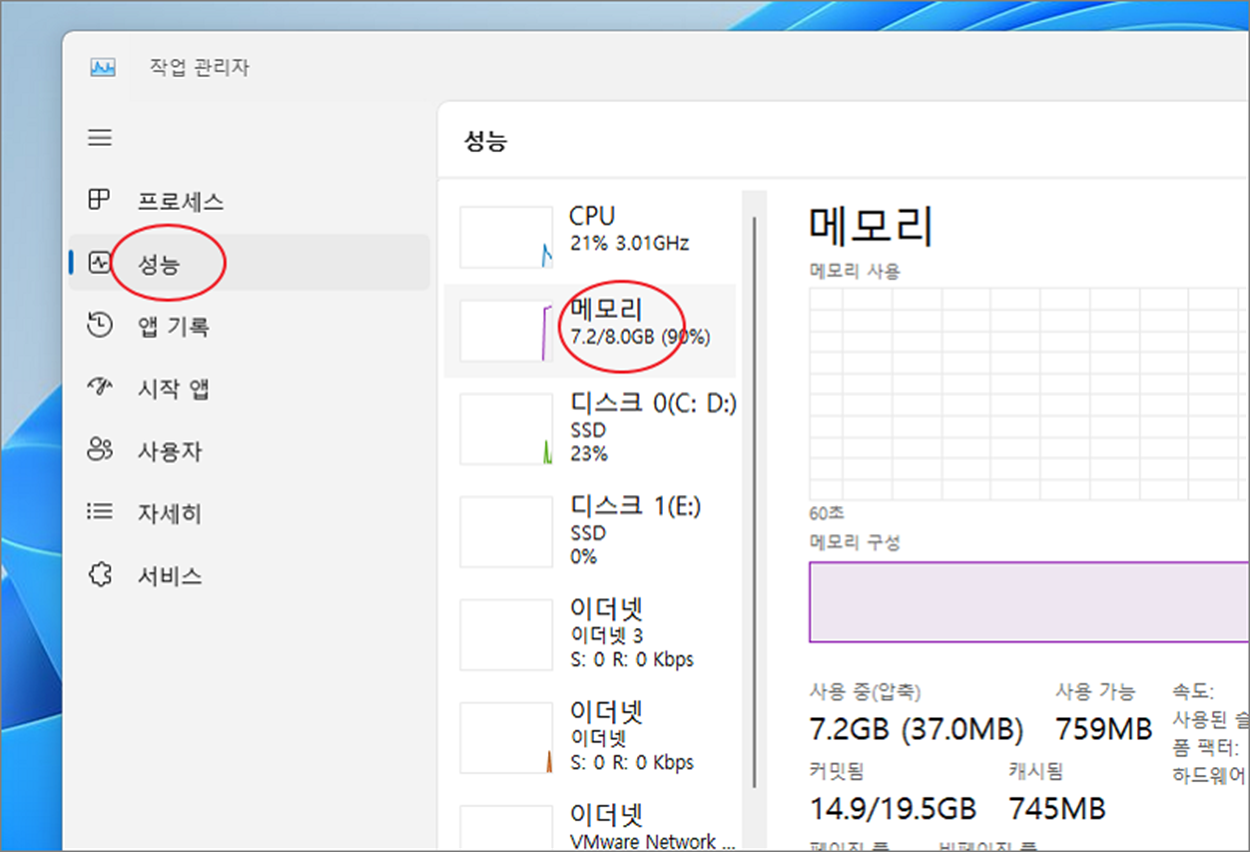Go to 앱 기록 page

249,326
